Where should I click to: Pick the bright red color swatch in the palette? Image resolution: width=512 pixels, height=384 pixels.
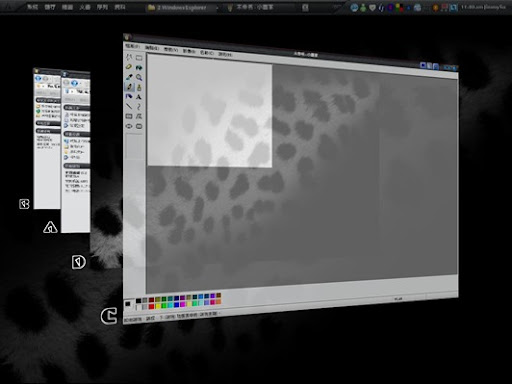pos(151,306)
